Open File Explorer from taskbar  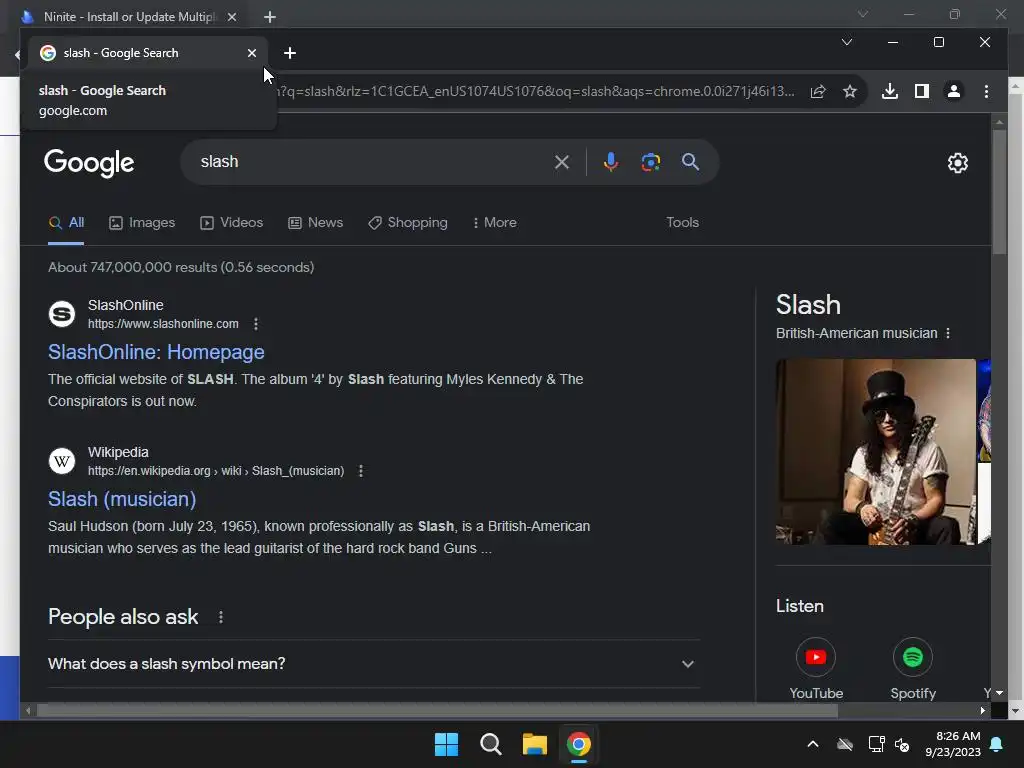click(x=534, y=744)
